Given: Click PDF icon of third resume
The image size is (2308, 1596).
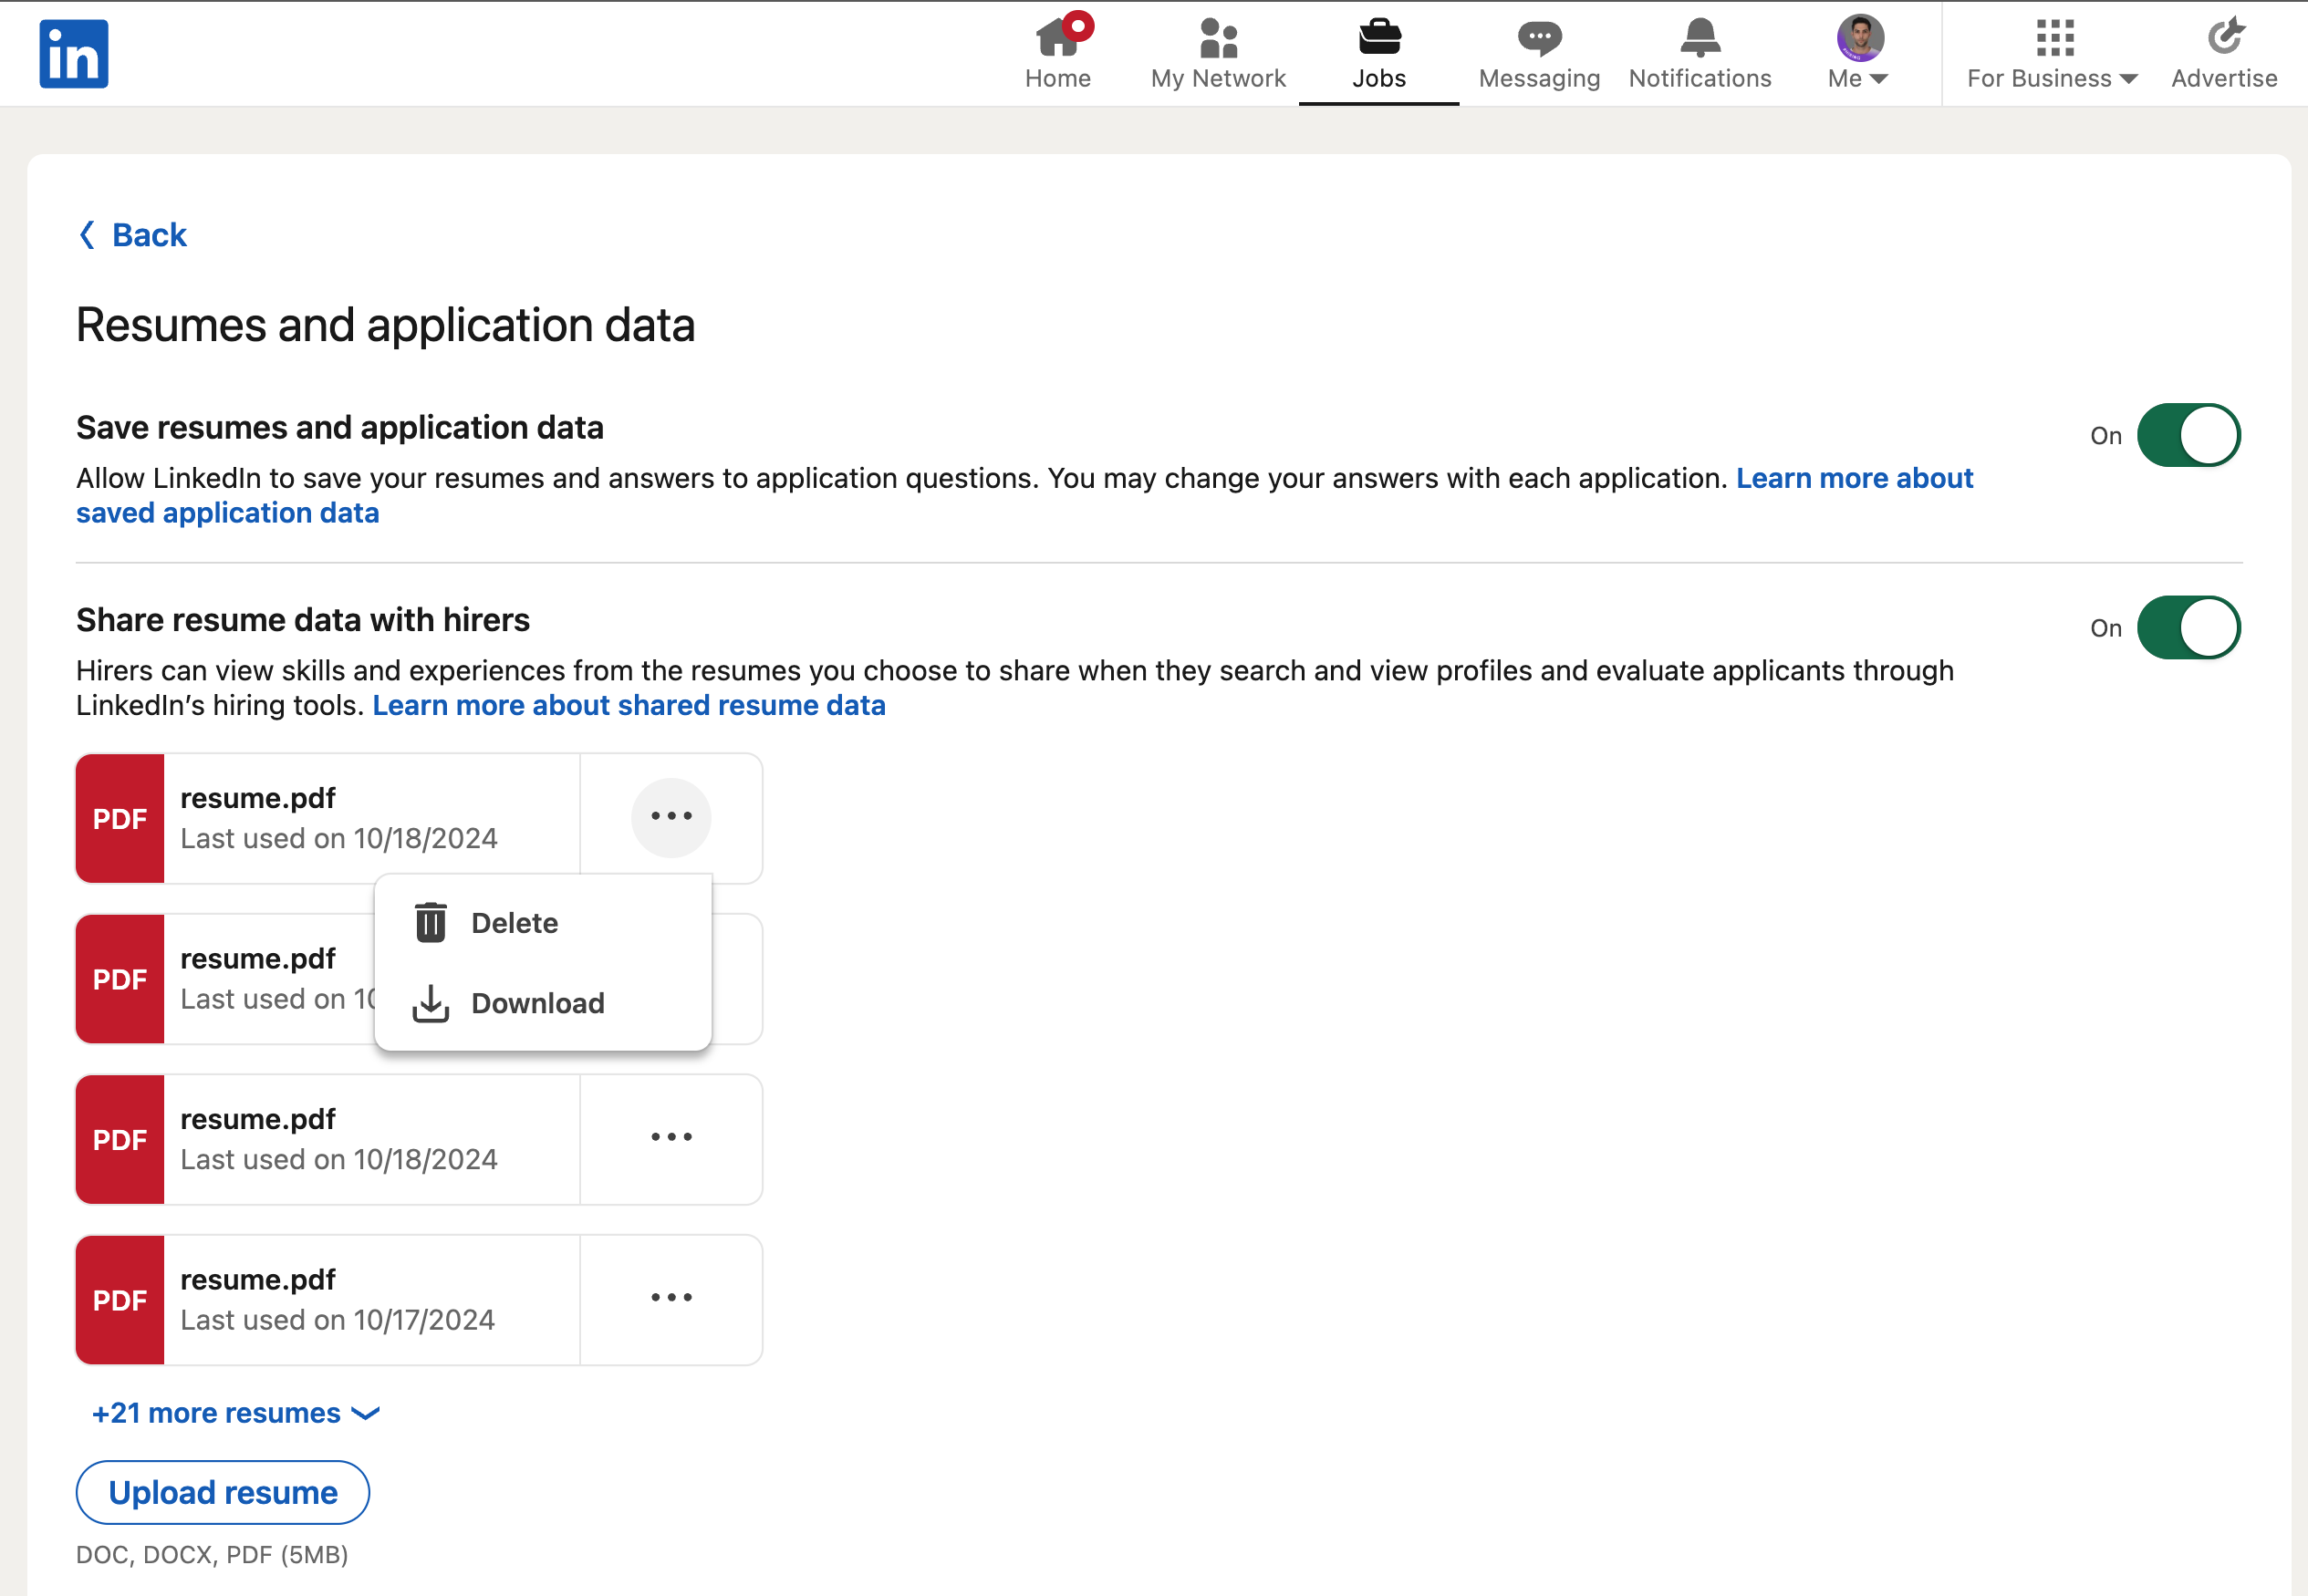Looking at the screenshot, I should (120, 1140).
